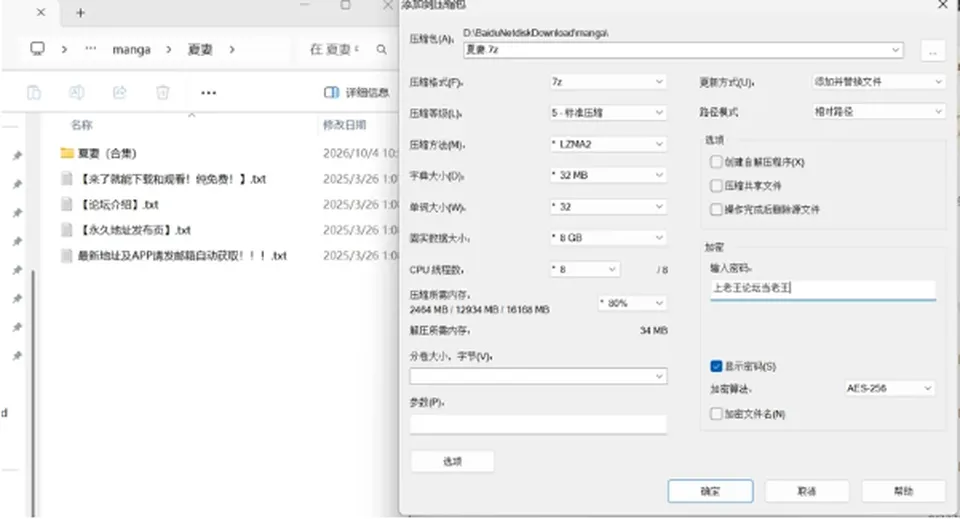Click the 选项 button below parameters

(x=452, y=461)
